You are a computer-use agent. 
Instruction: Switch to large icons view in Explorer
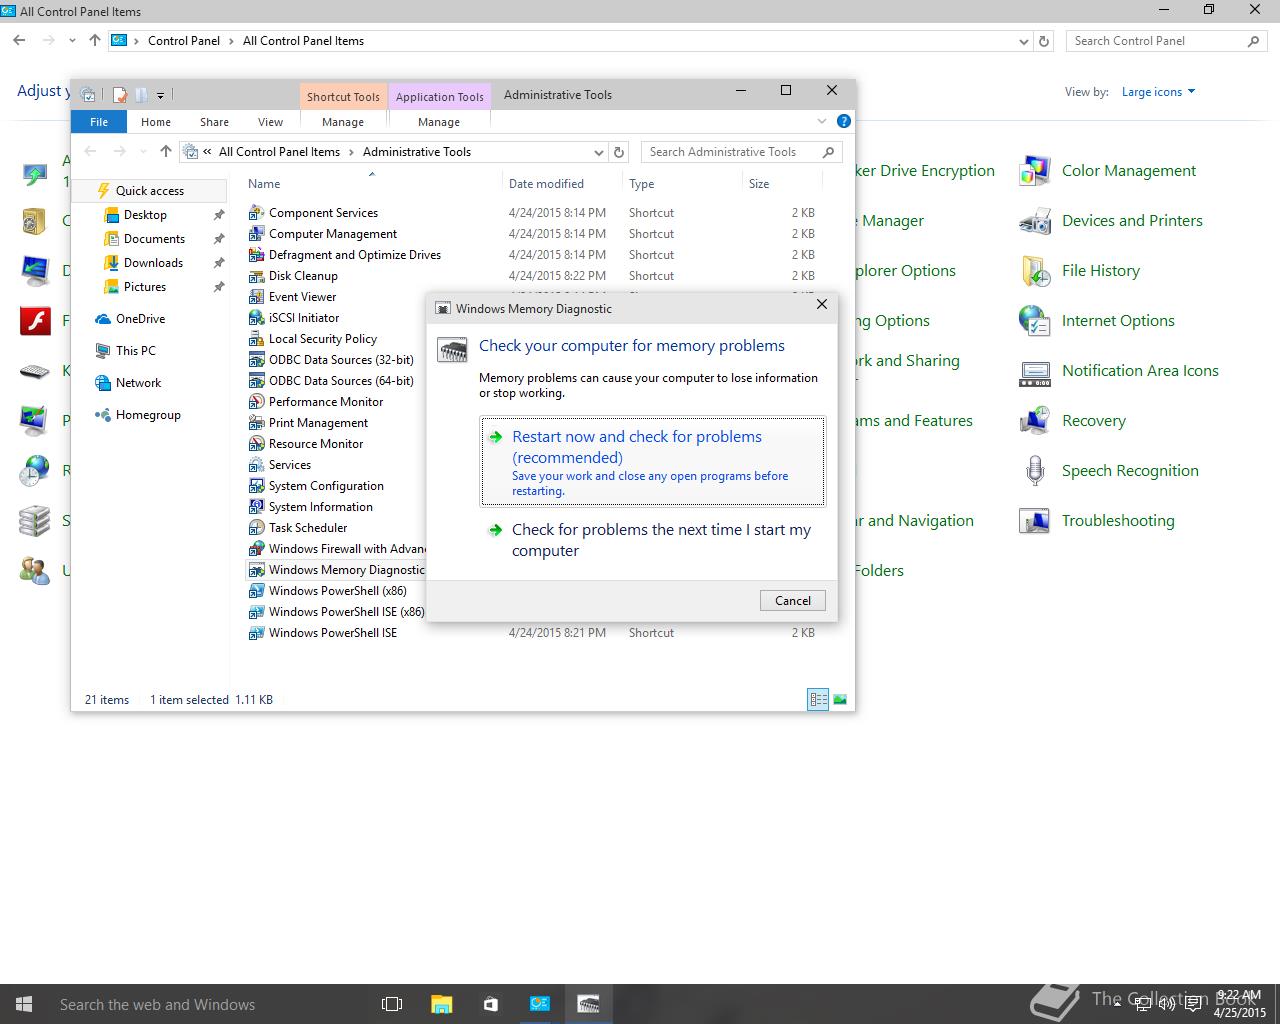[840, 700]
